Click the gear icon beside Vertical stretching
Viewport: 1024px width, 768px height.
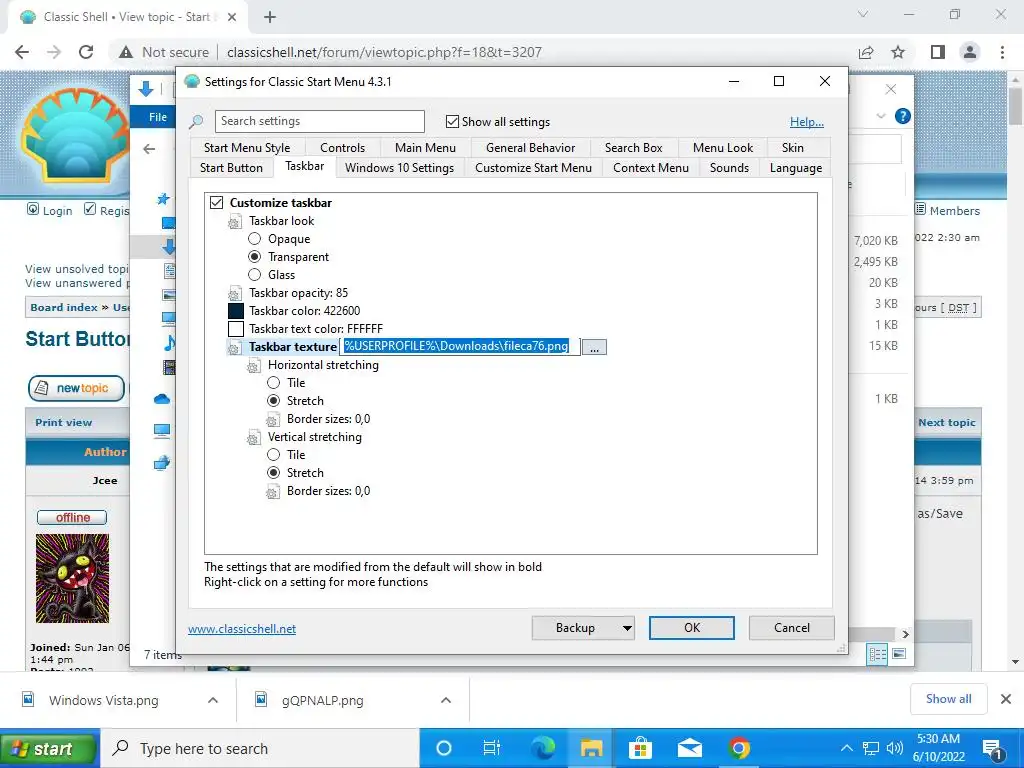point(253,438)
